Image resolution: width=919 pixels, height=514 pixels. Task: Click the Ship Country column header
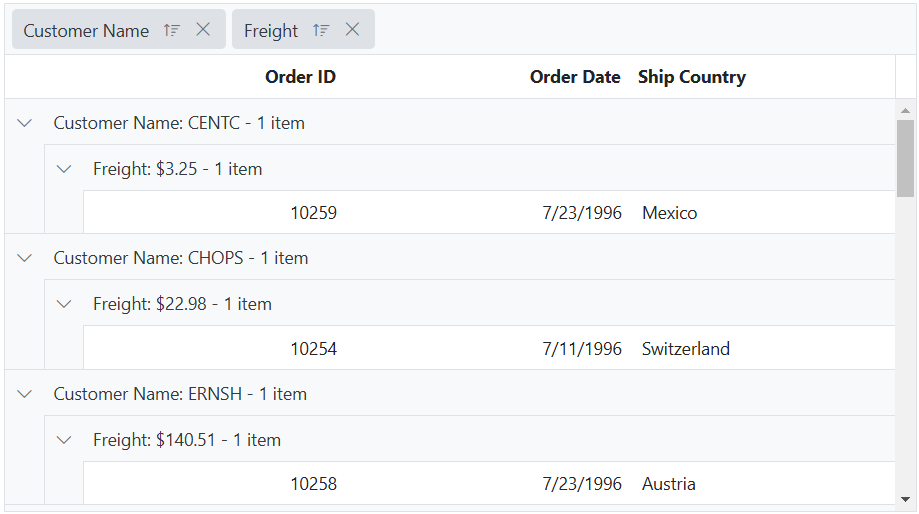(692, 77)
